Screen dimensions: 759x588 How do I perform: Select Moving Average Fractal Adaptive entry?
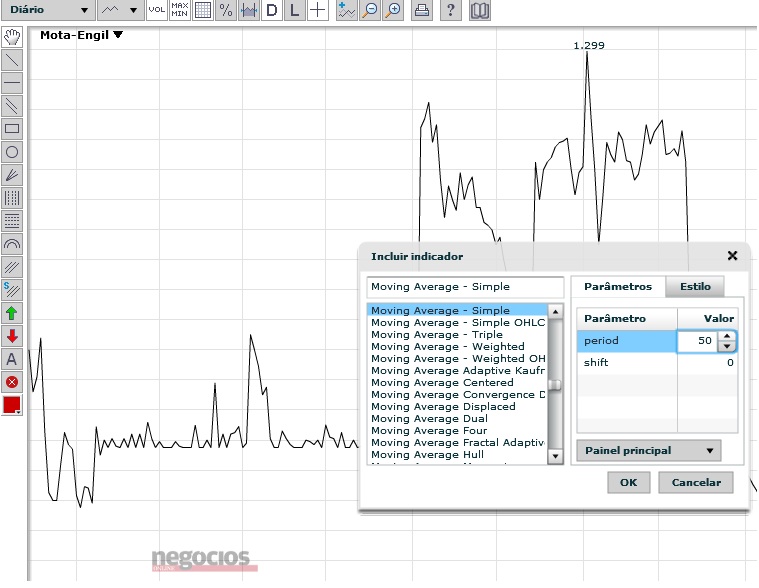coord(457,443)
